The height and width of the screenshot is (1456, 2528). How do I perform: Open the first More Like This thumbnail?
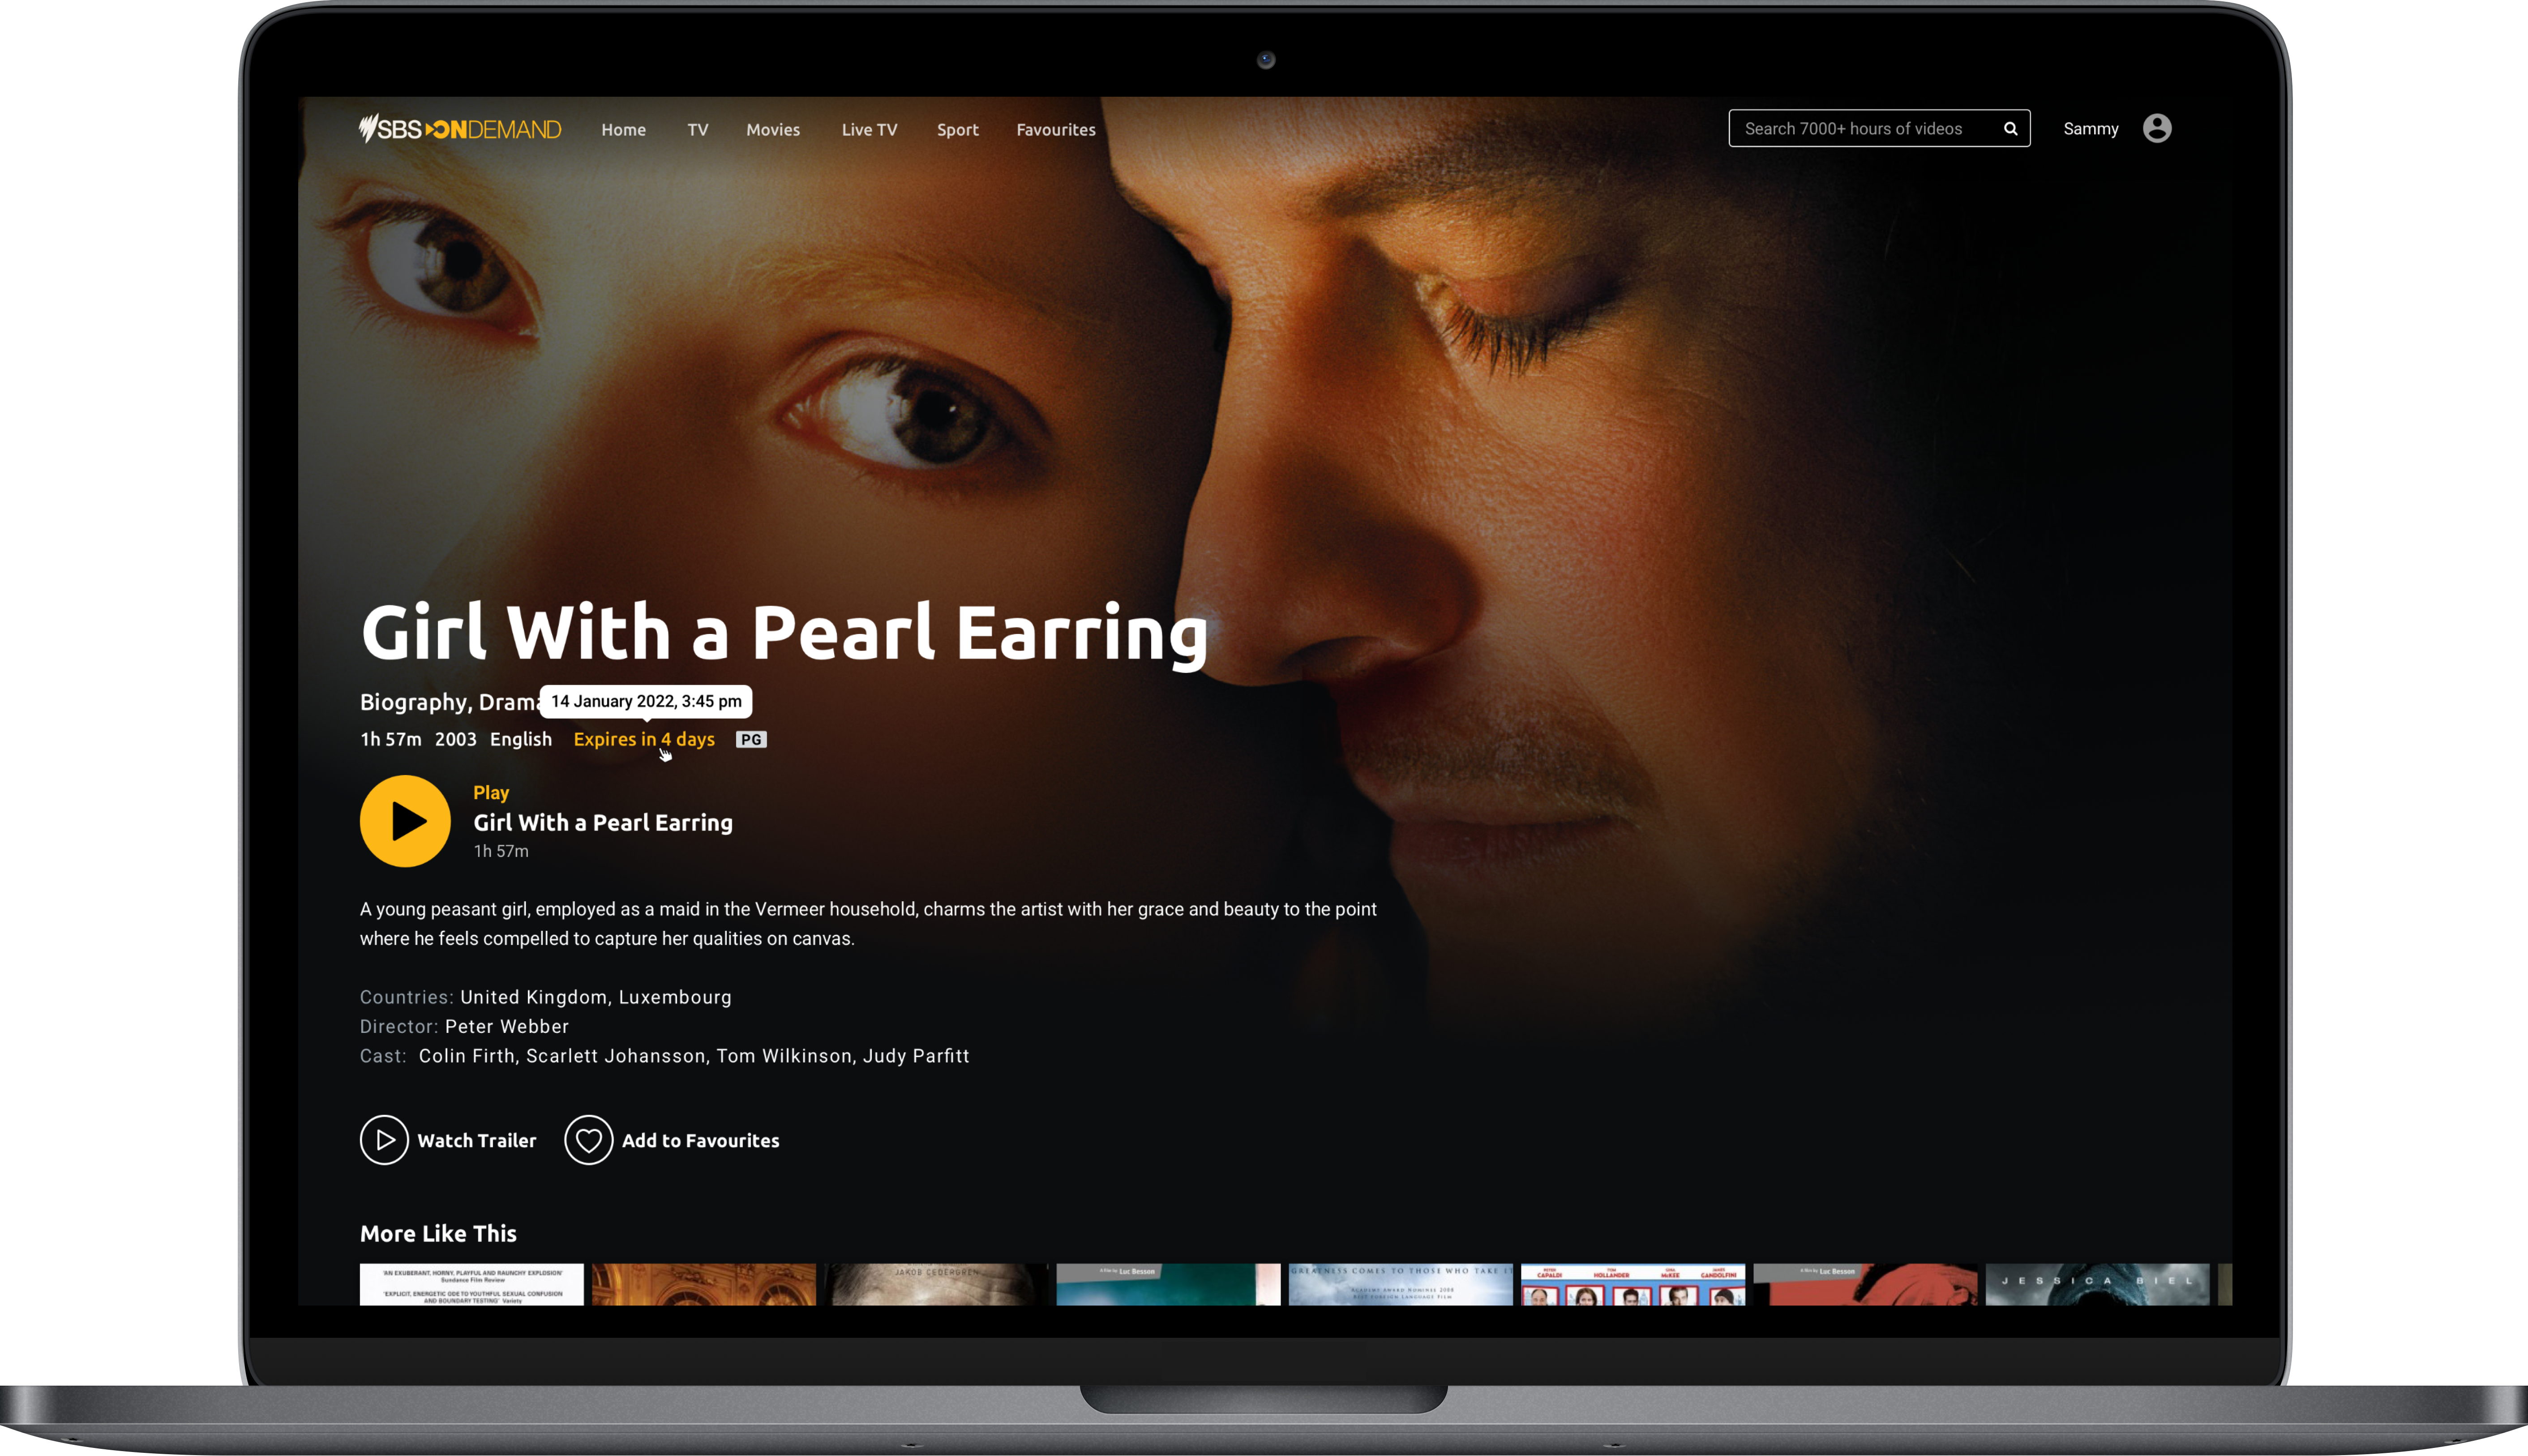(x=471, y=1284)
